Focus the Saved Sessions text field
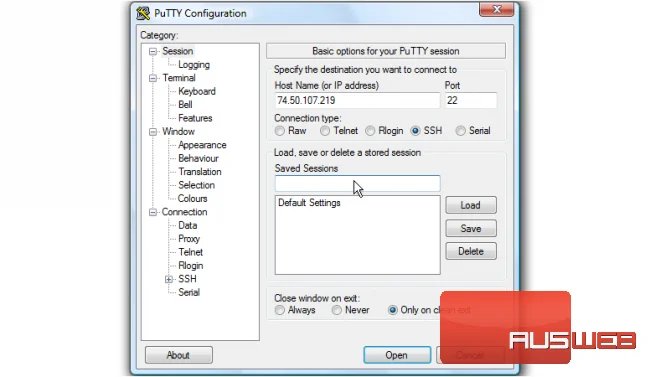 click(x=357, y=183)
